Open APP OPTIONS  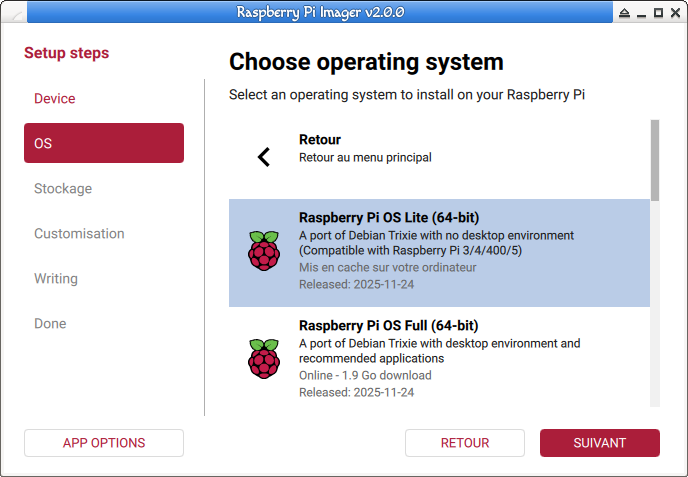(x=104, y=443)
